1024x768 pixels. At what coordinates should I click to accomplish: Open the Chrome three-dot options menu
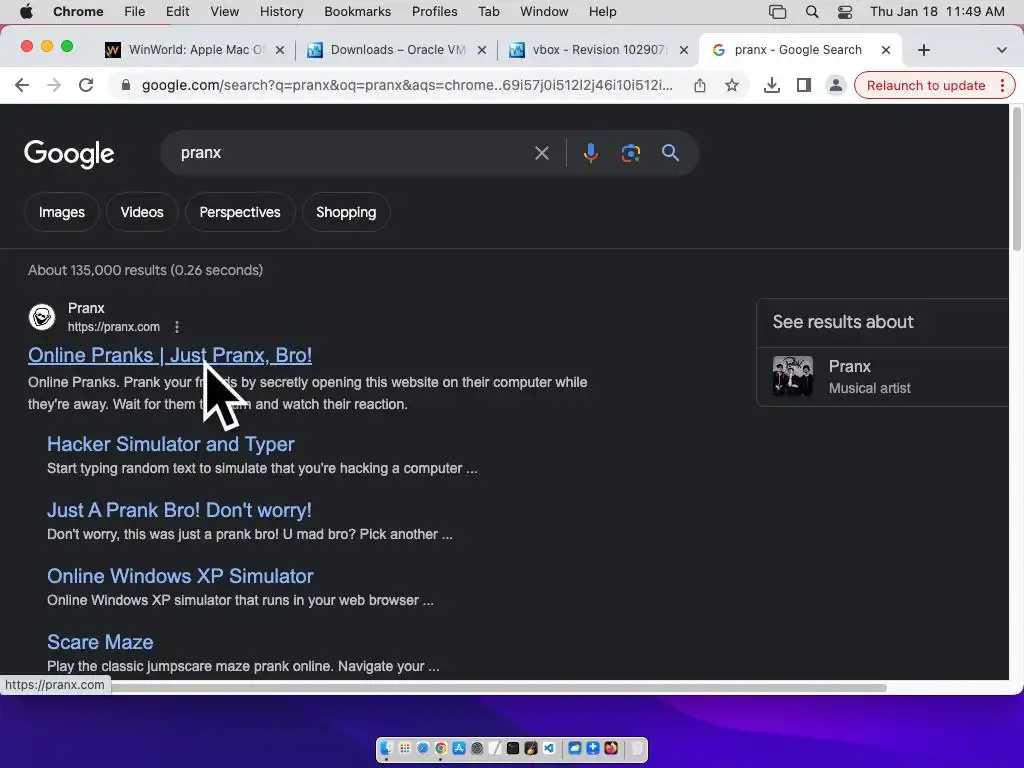(1002, 85)
